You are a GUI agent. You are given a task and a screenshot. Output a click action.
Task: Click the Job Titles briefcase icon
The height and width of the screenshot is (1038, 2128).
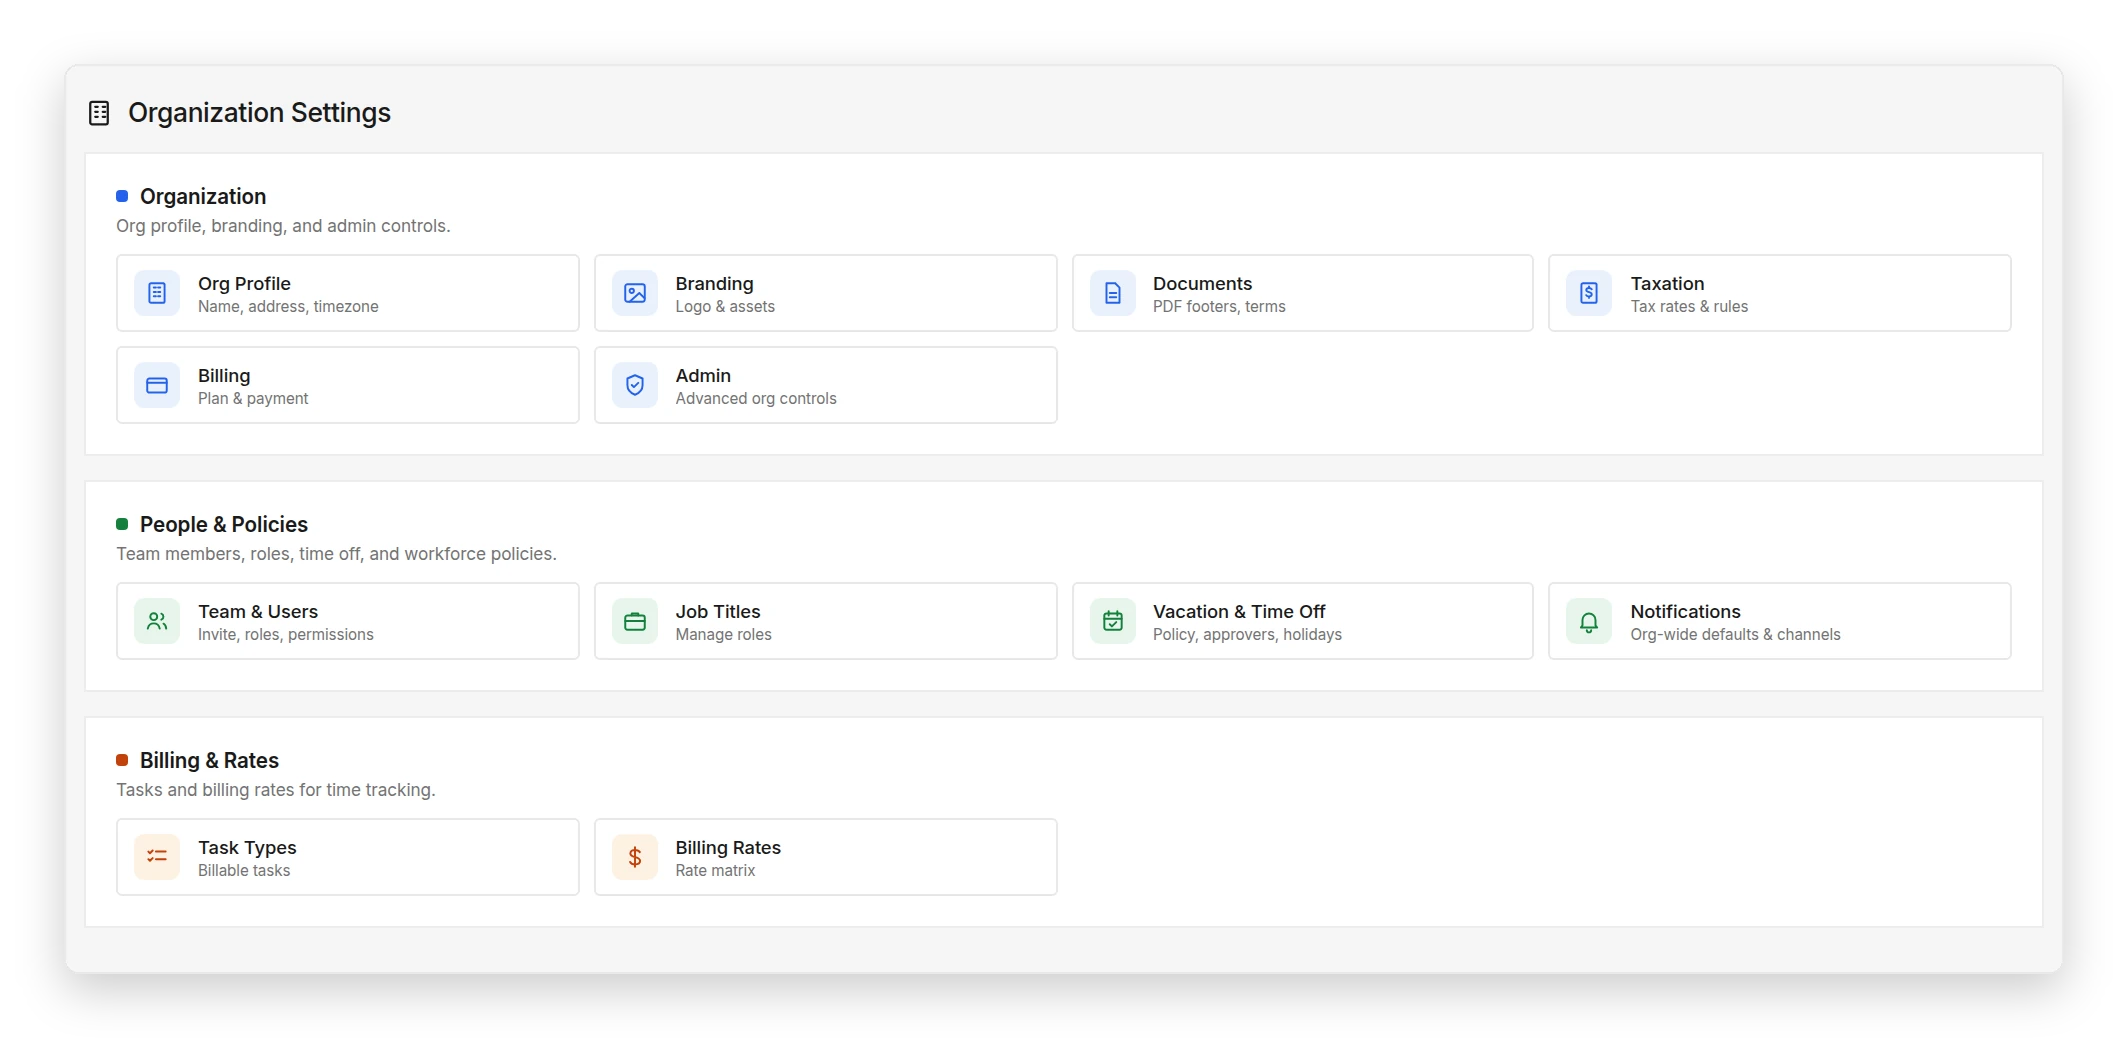(x=635, y=621)
